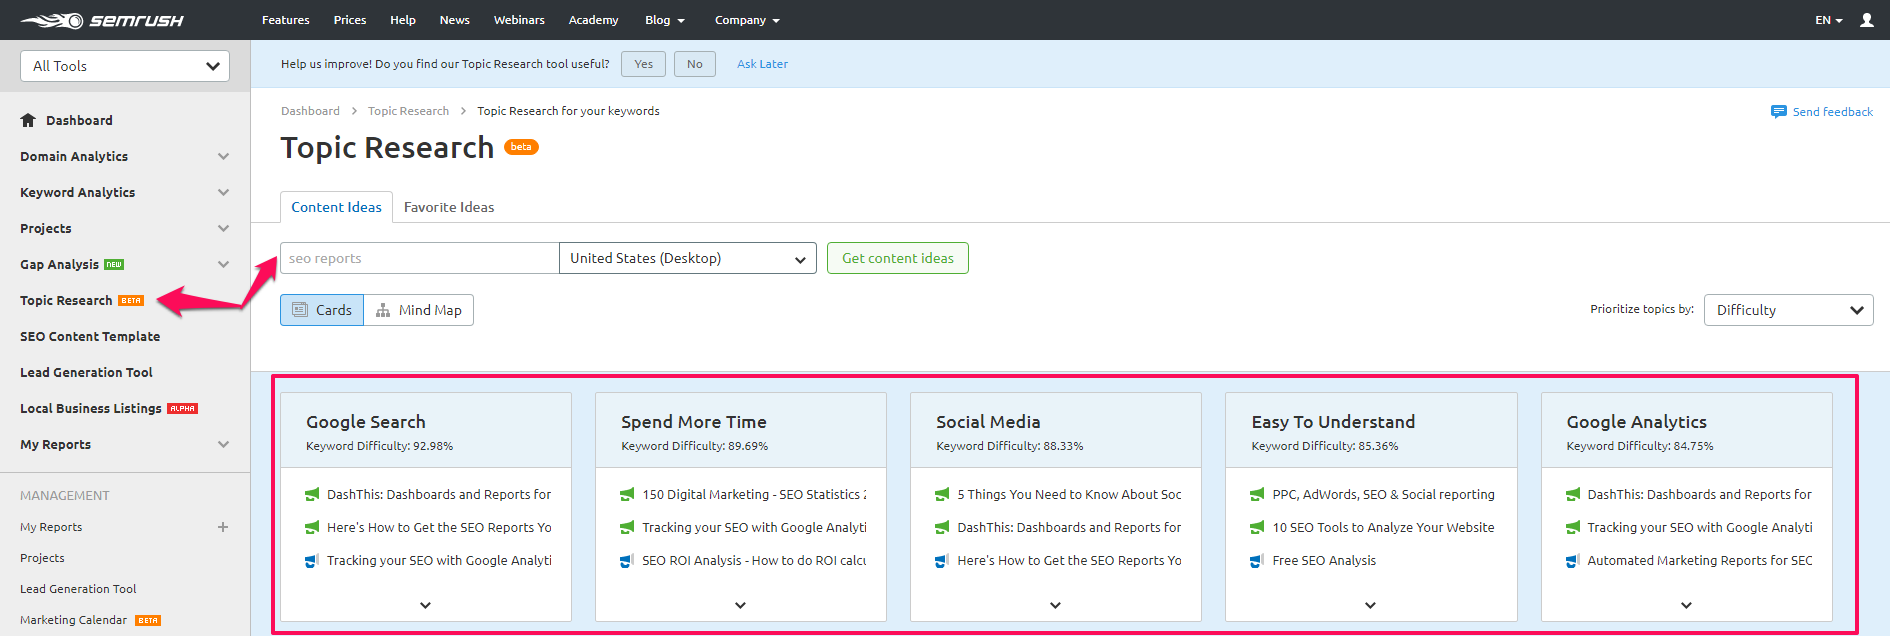The height and width of the screenshot is (636, 1890).
Task: Expand the My Reports sidebar section chevron
Action: 223,444
